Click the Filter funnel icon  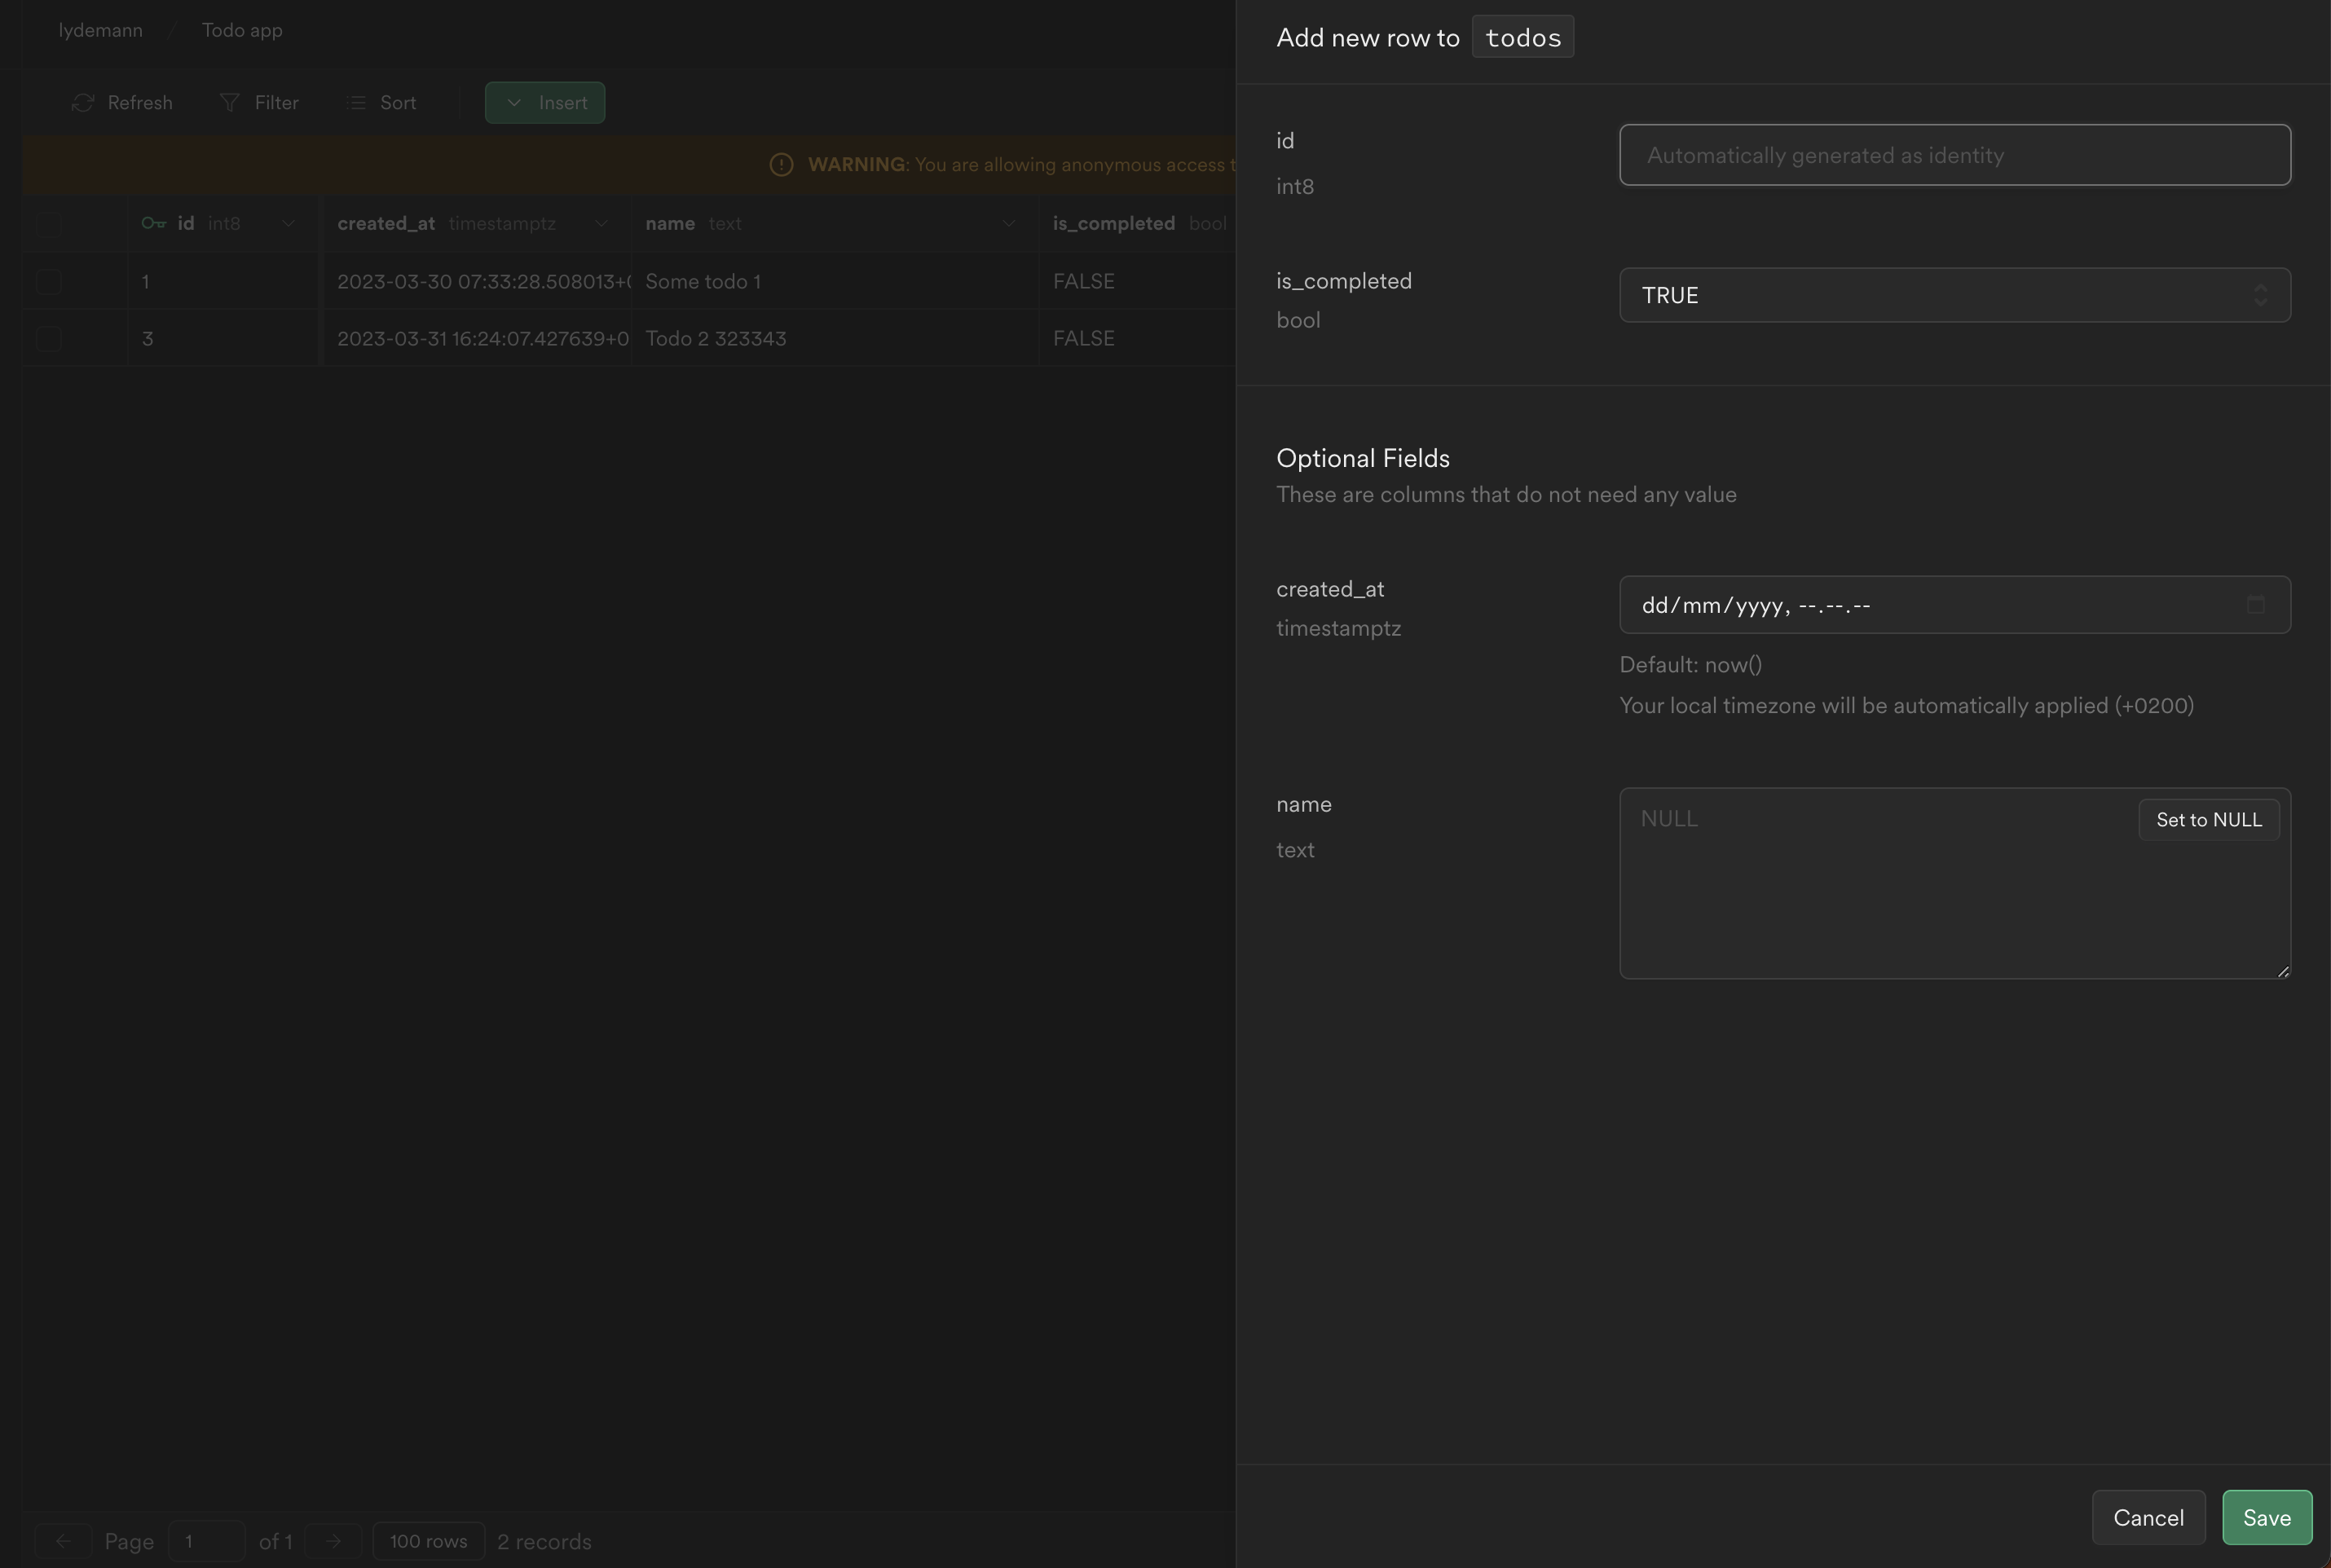229,103
